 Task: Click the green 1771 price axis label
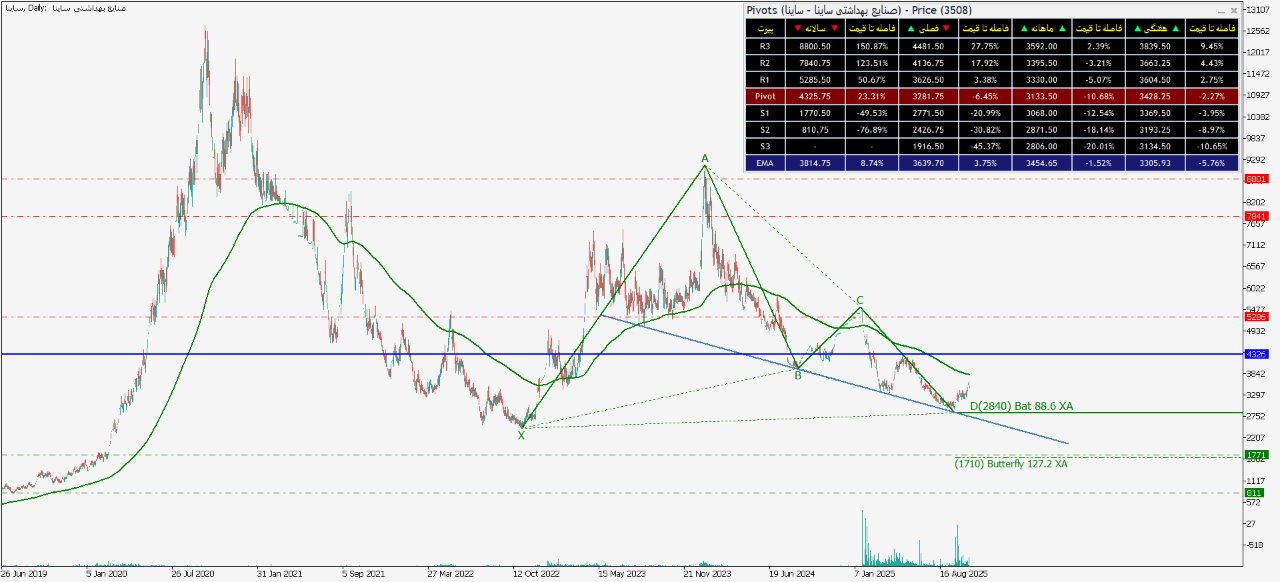[x=1256, y=455]
